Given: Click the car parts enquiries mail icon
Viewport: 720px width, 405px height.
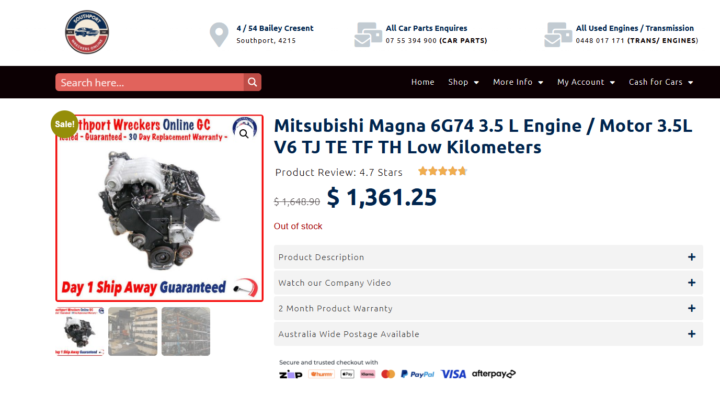Looking at the screenshot, I should click(x=368, y=34).
